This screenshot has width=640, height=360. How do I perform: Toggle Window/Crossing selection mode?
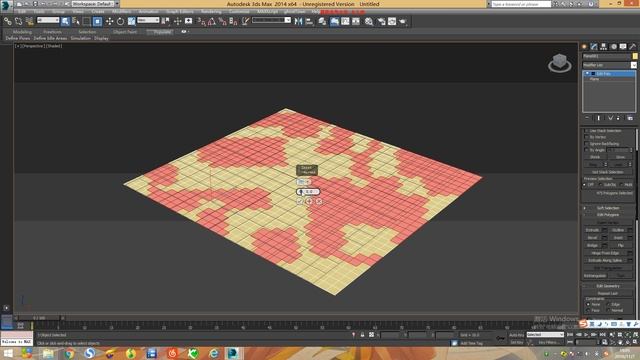coord(97,21)
